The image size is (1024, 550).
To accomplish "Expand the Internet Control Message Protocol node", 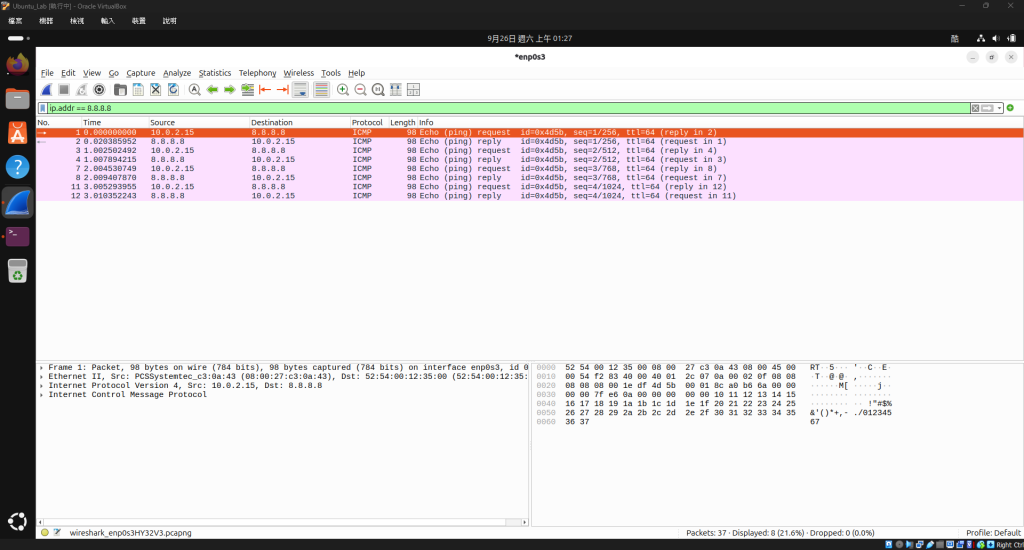I will tap(42, 395).
